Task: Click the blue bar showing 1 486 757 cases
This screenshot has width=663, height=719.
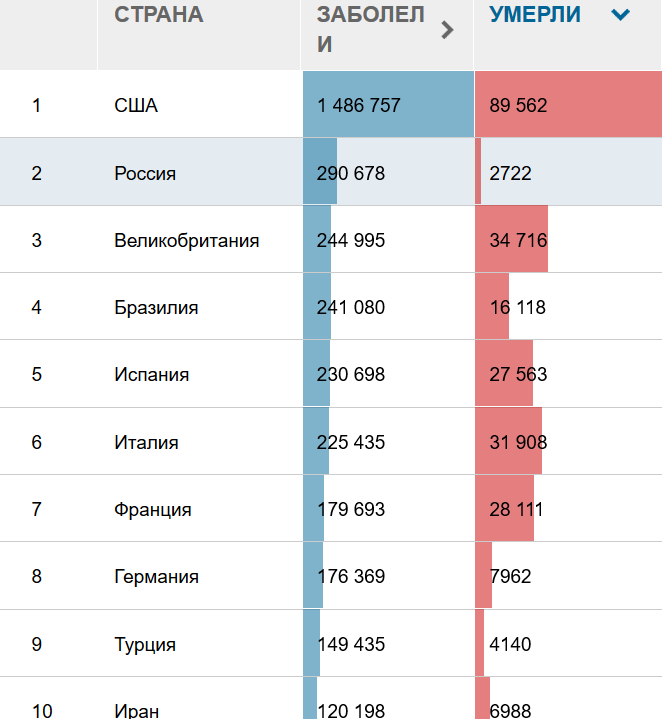Action: click(388, 104)
